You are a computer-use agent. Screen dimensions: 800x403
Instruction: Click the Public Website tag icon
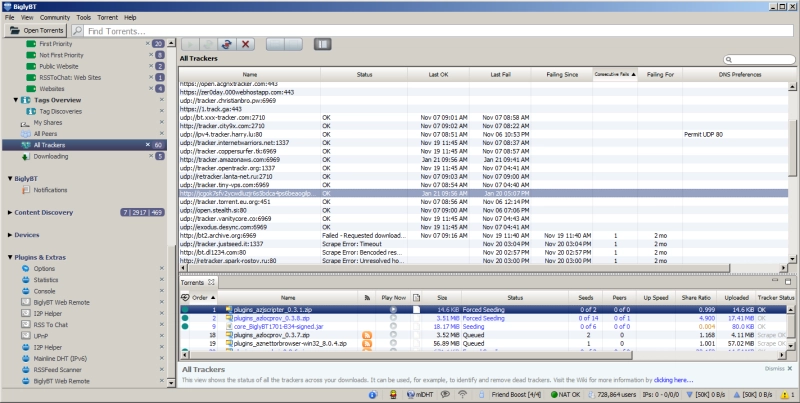pyautogui.click(x=31, y=66)
